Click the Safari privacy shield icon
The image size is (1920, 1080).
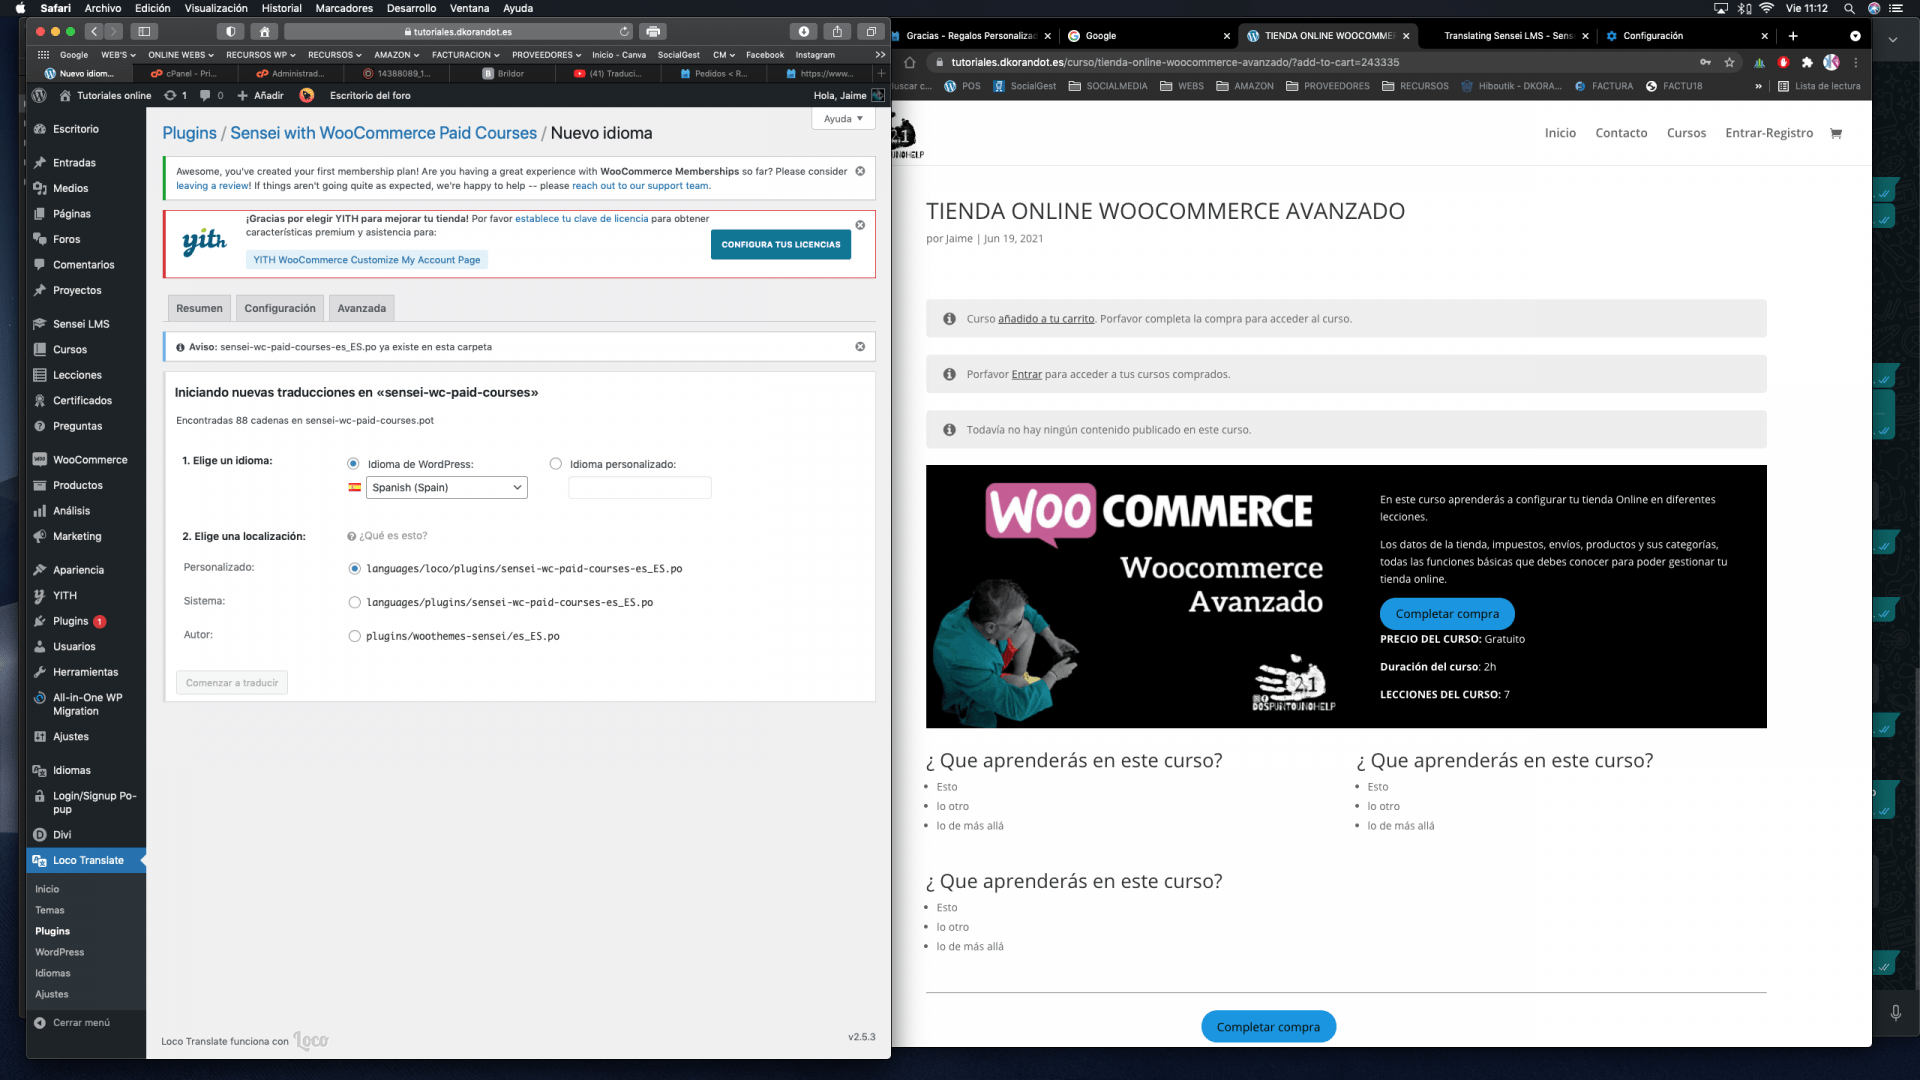(x=231, y=32)
